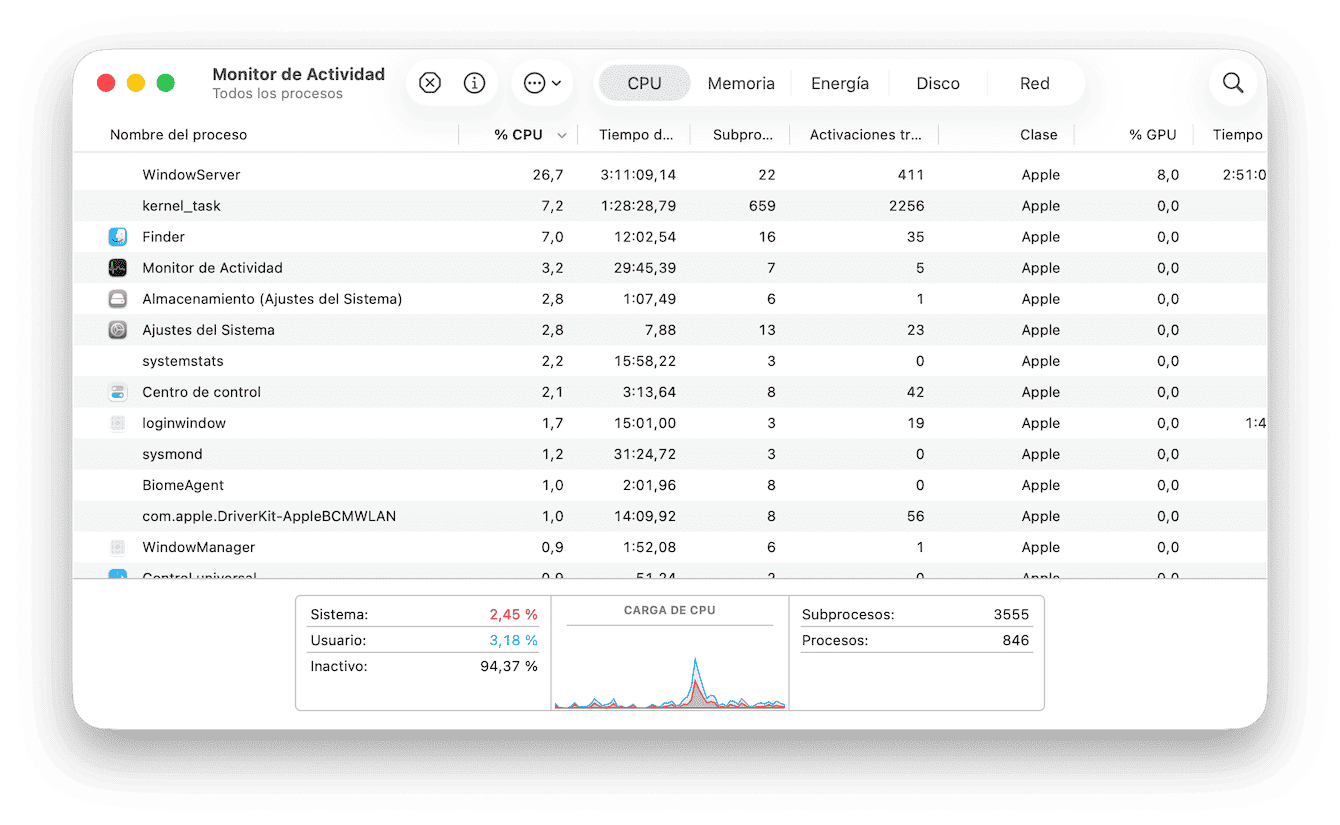Click Finder's CPU time 12:02,54
Image resolution: width=1340 pixels, height=825 pixels.
click(644, 237)
